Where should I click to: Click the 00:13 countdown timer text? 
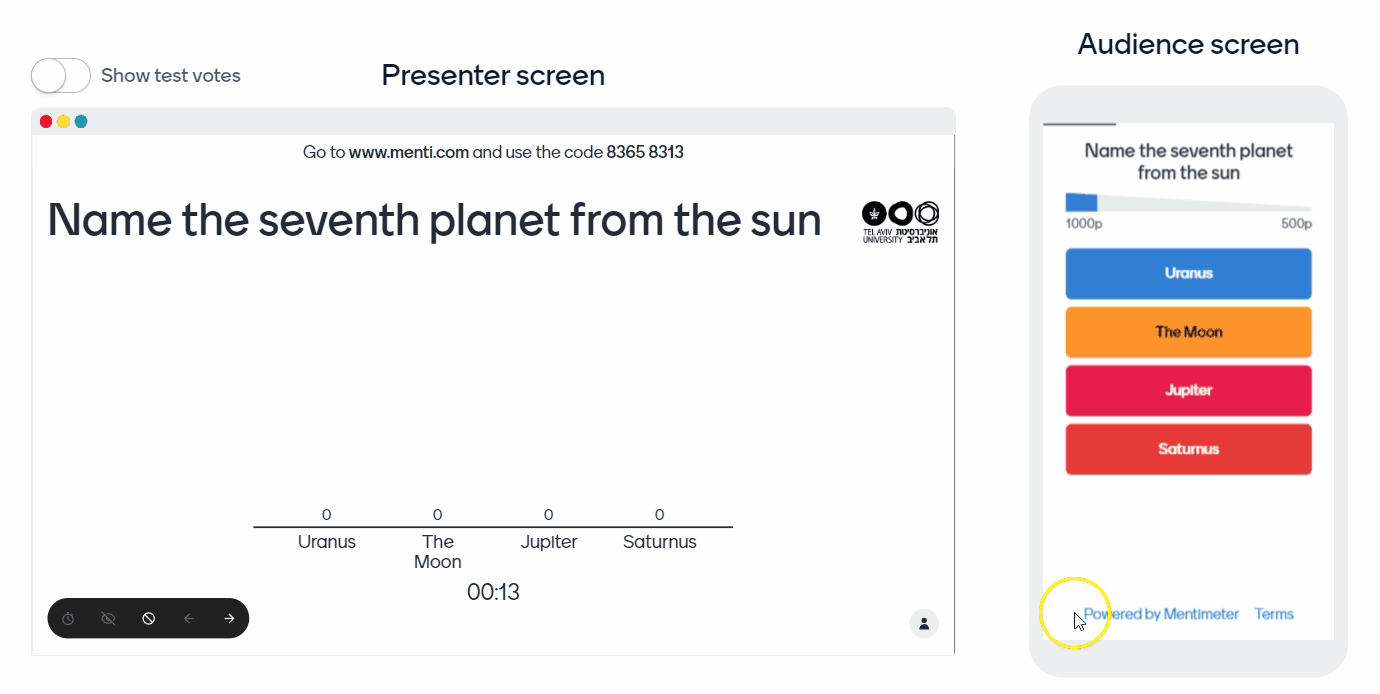click(493, 592)
